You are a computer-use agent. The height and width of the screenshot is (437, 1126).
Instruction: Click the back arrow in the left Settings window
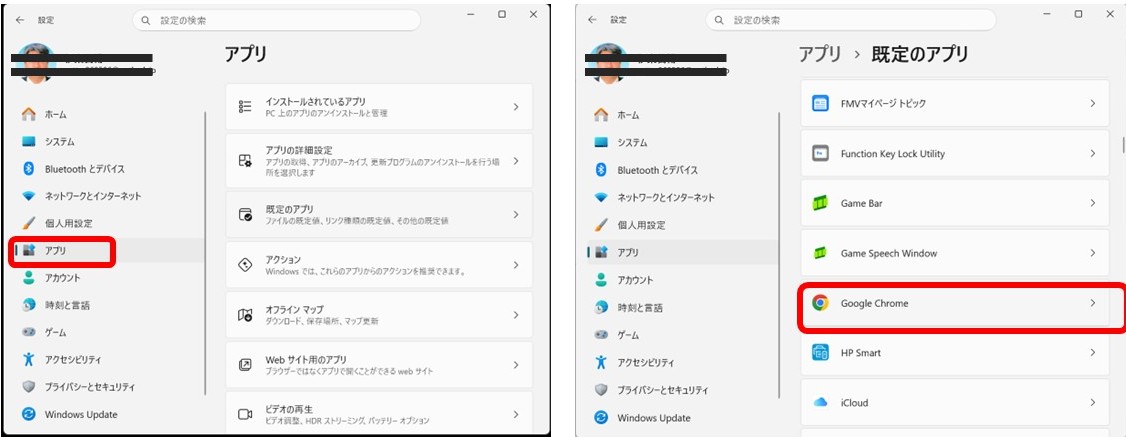[x=20, y=20]
